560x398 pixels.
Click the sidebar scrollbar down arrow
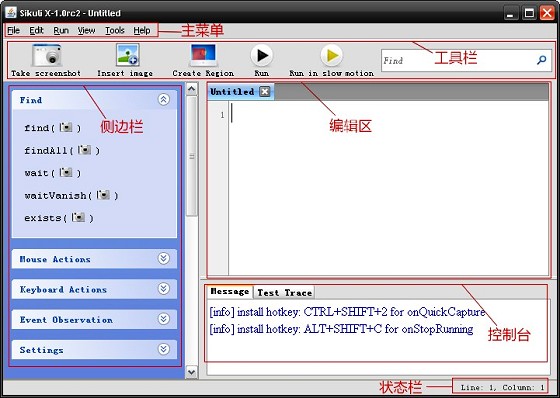pos(192,372)
